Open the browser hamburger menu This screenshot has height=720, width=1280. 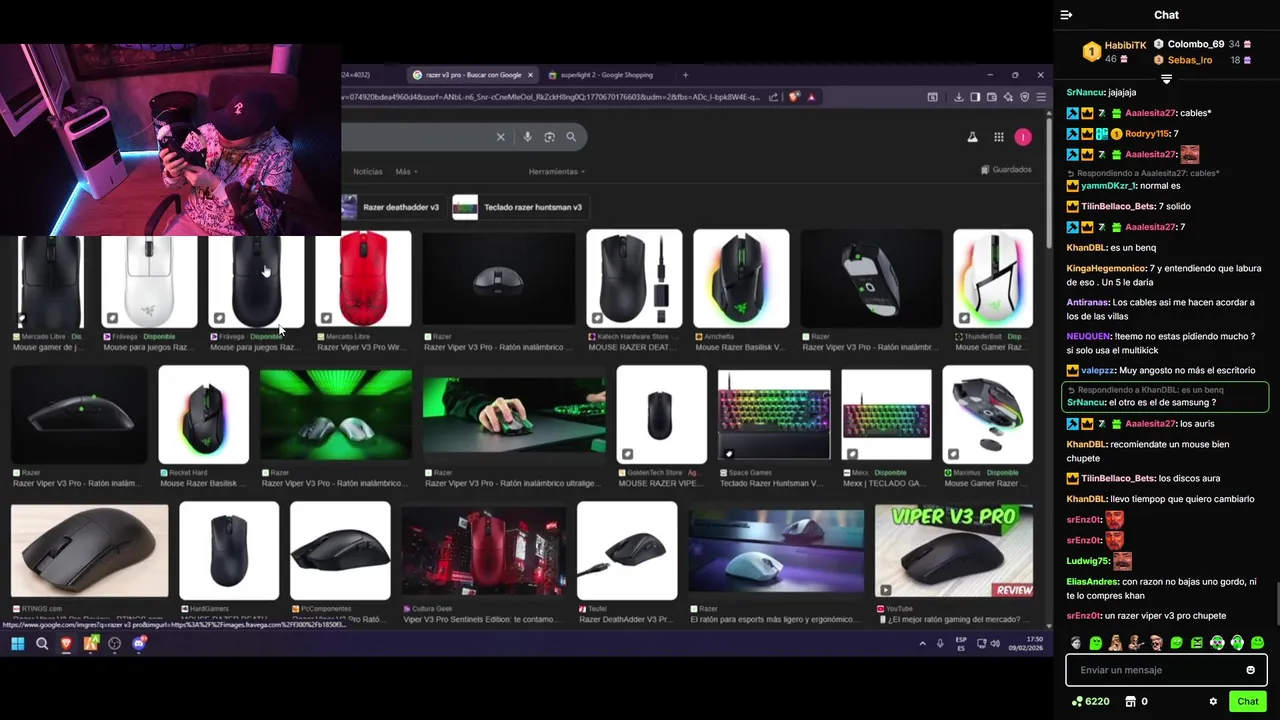1041,97
